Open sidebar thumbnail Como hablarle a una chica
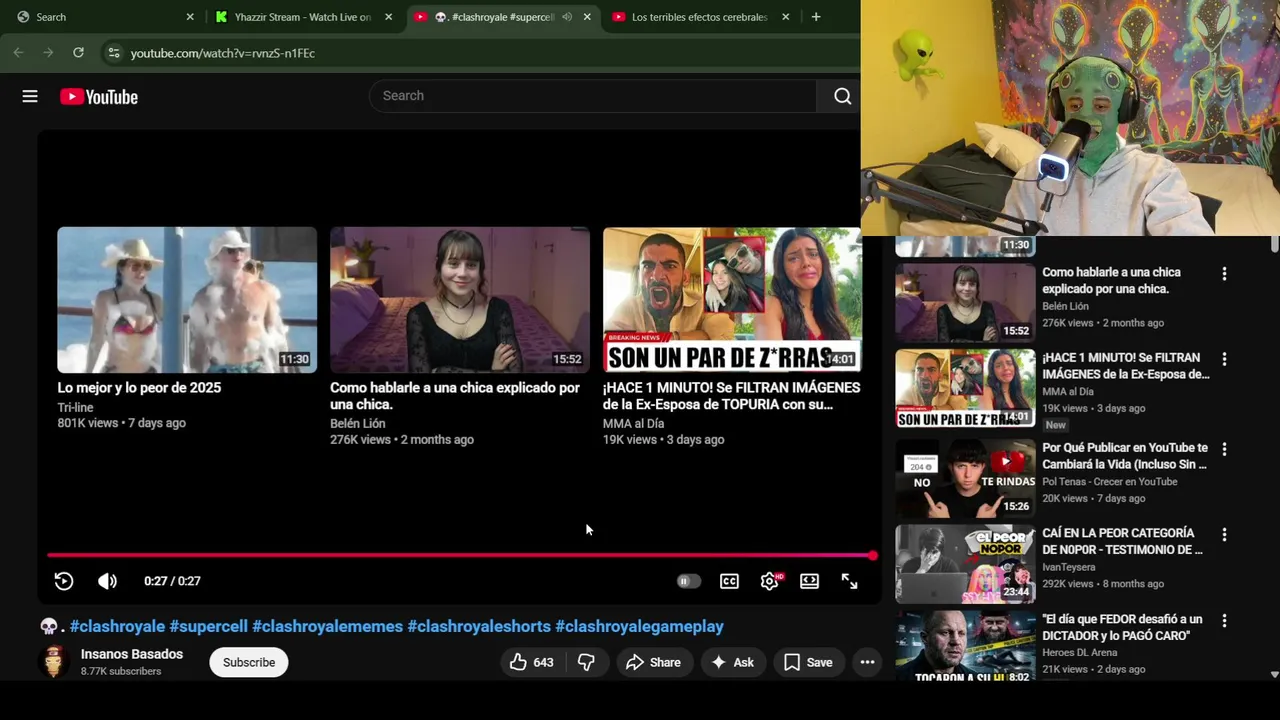This screenshot has width=1280, height=720. click(965, 303)
